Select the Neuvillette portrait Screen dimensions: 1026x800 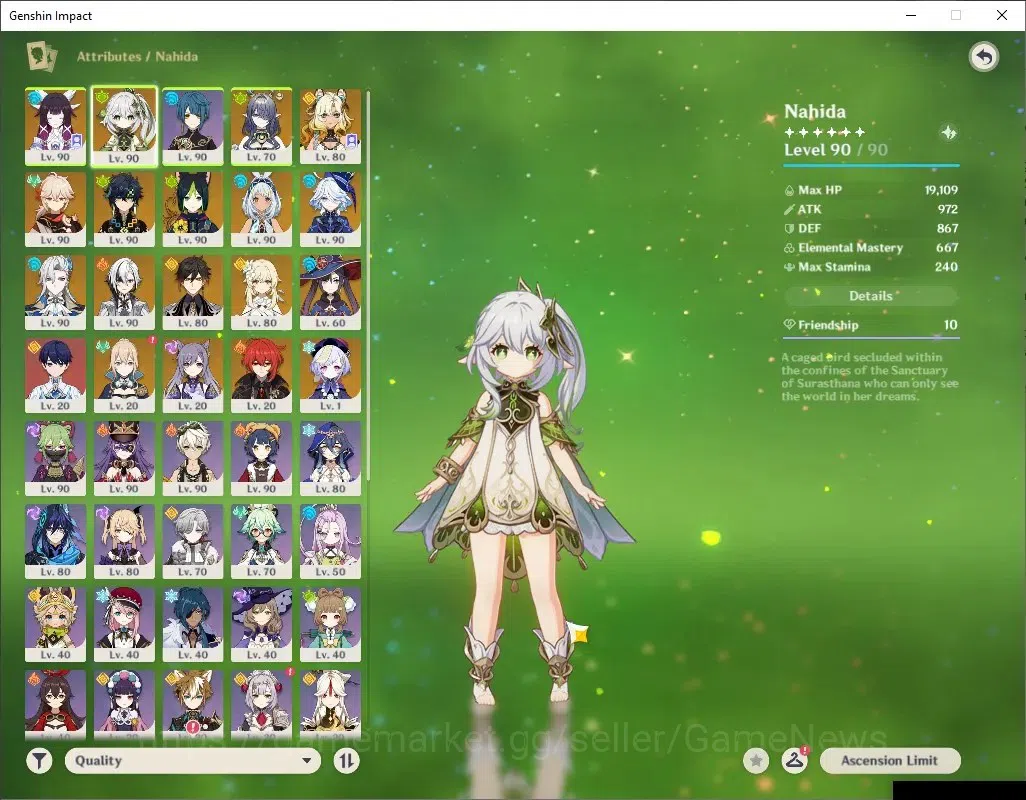tap(56, 292)
